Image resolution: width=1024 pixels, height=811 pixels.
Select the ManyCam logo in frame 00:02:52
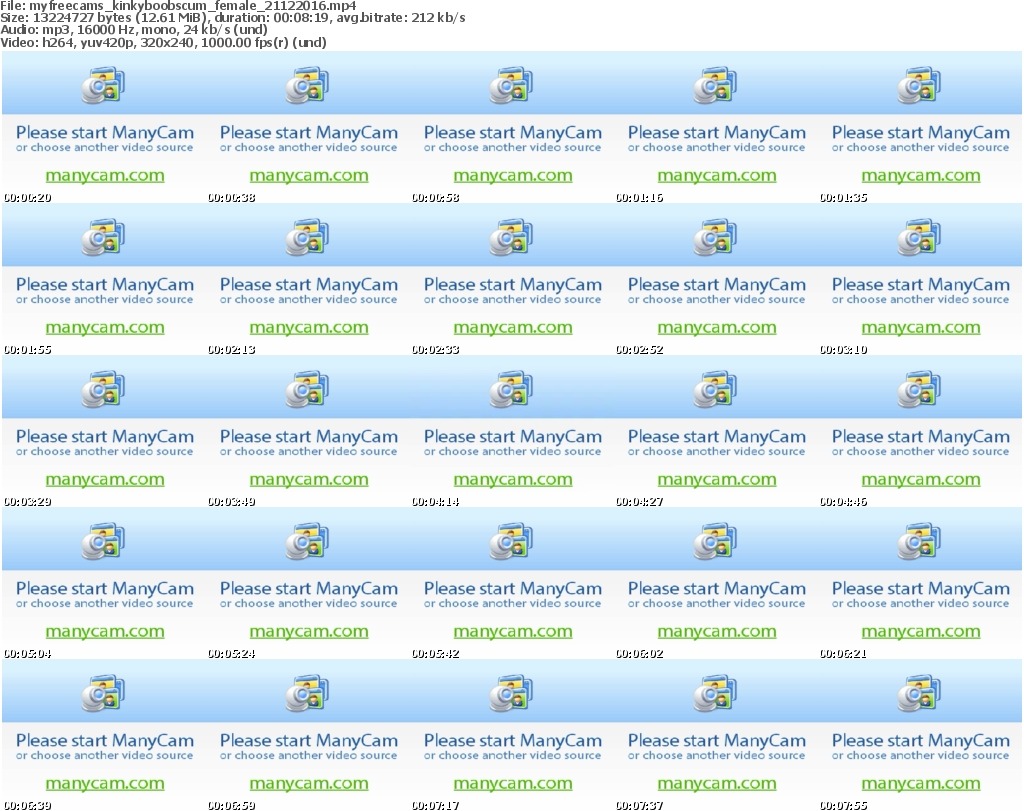click(715, 237)
